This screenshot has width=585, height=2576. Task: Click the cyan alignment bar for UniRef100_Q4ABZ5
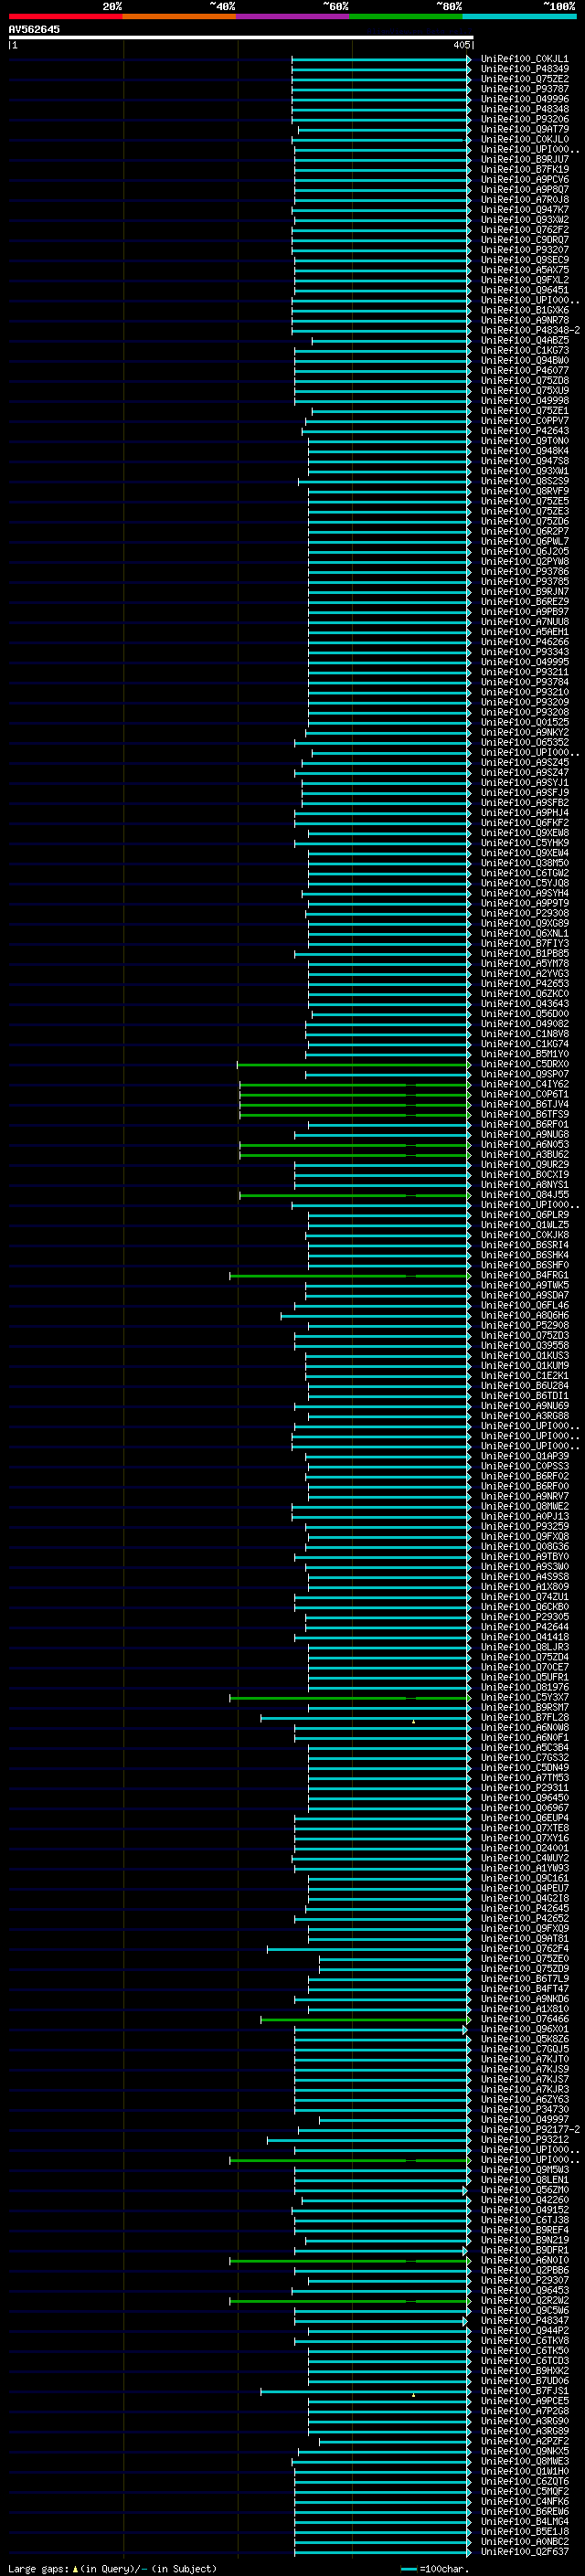(x=391, y=341)
